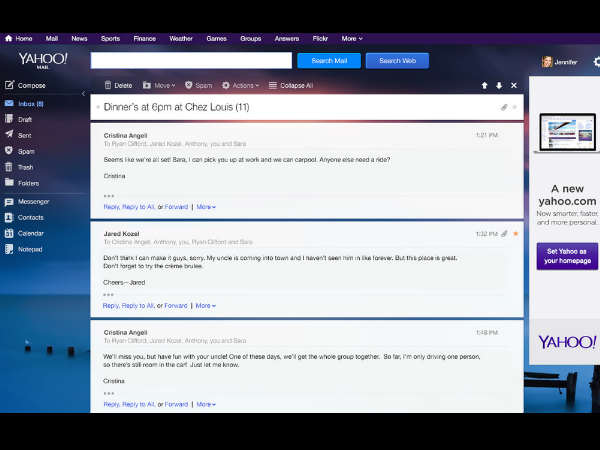Click subject 'Dinner's at 6pm at Chez Louis'
Screen dimensions: 600x450
coord(176,107)
